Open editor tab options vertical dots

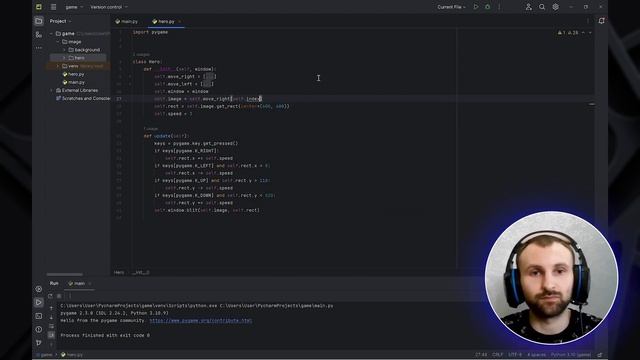588,21
